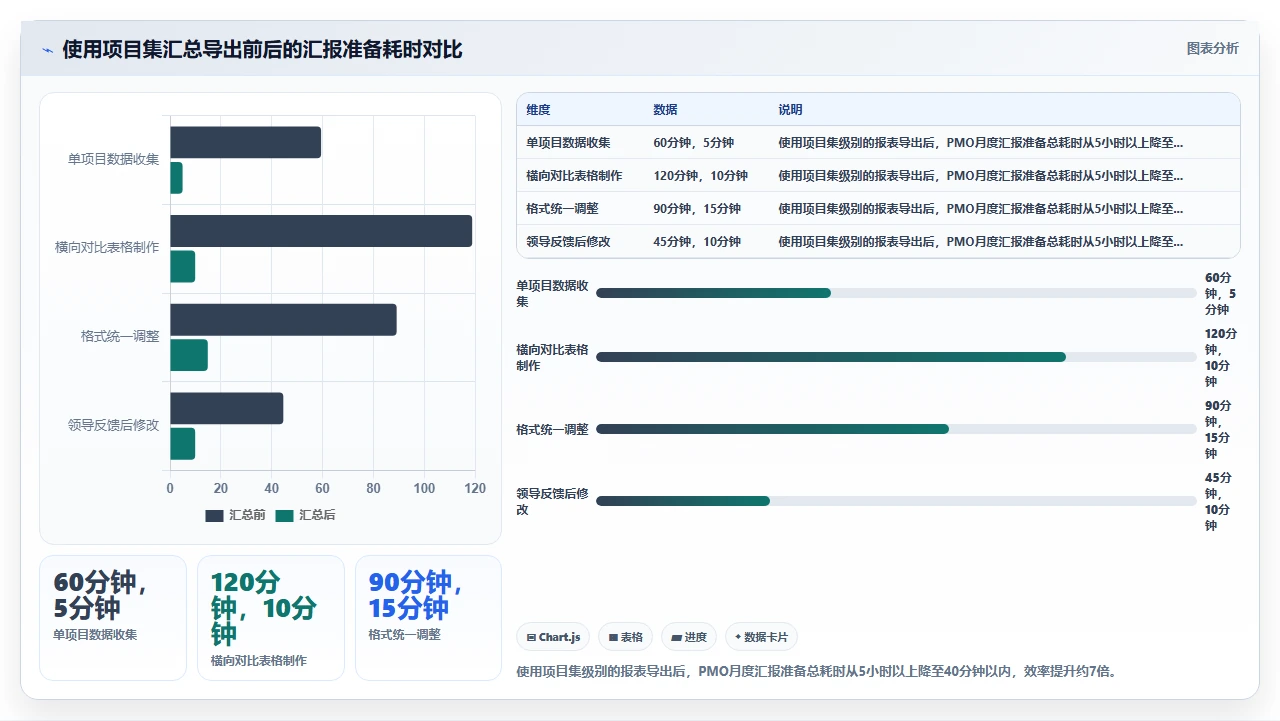
Task: Click the teal 汇总后 bar for 横向对比表格制作
Action: click(x=182, y=267)
